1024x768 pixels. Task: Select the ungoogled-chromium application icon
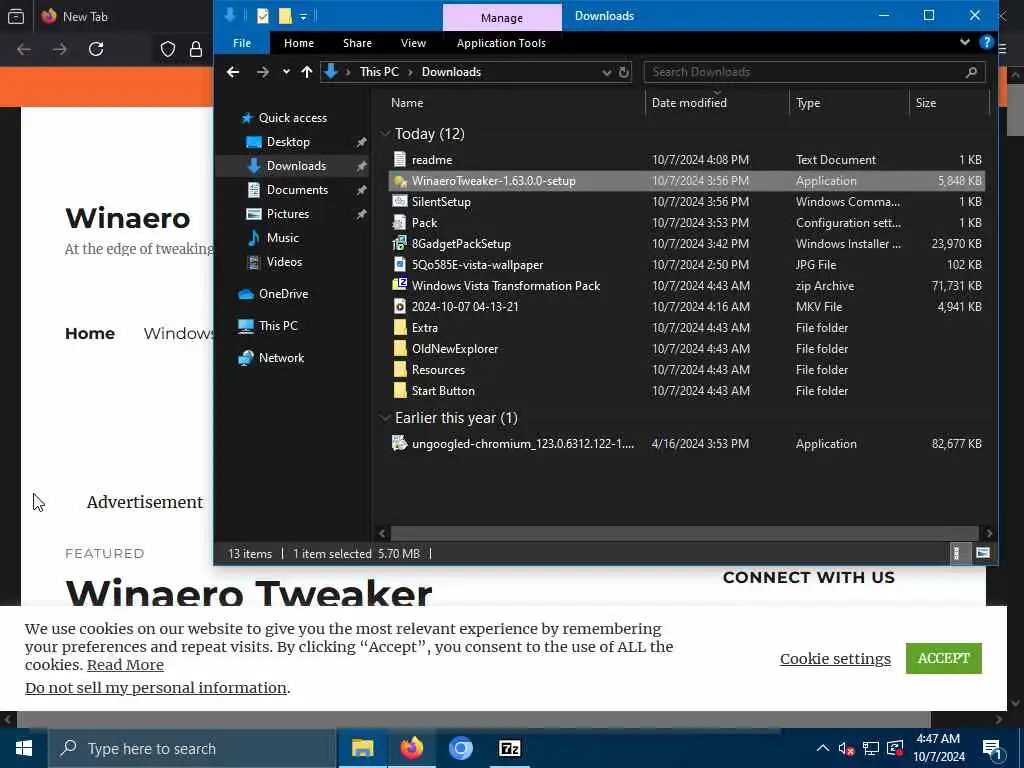tap(400, 443)
